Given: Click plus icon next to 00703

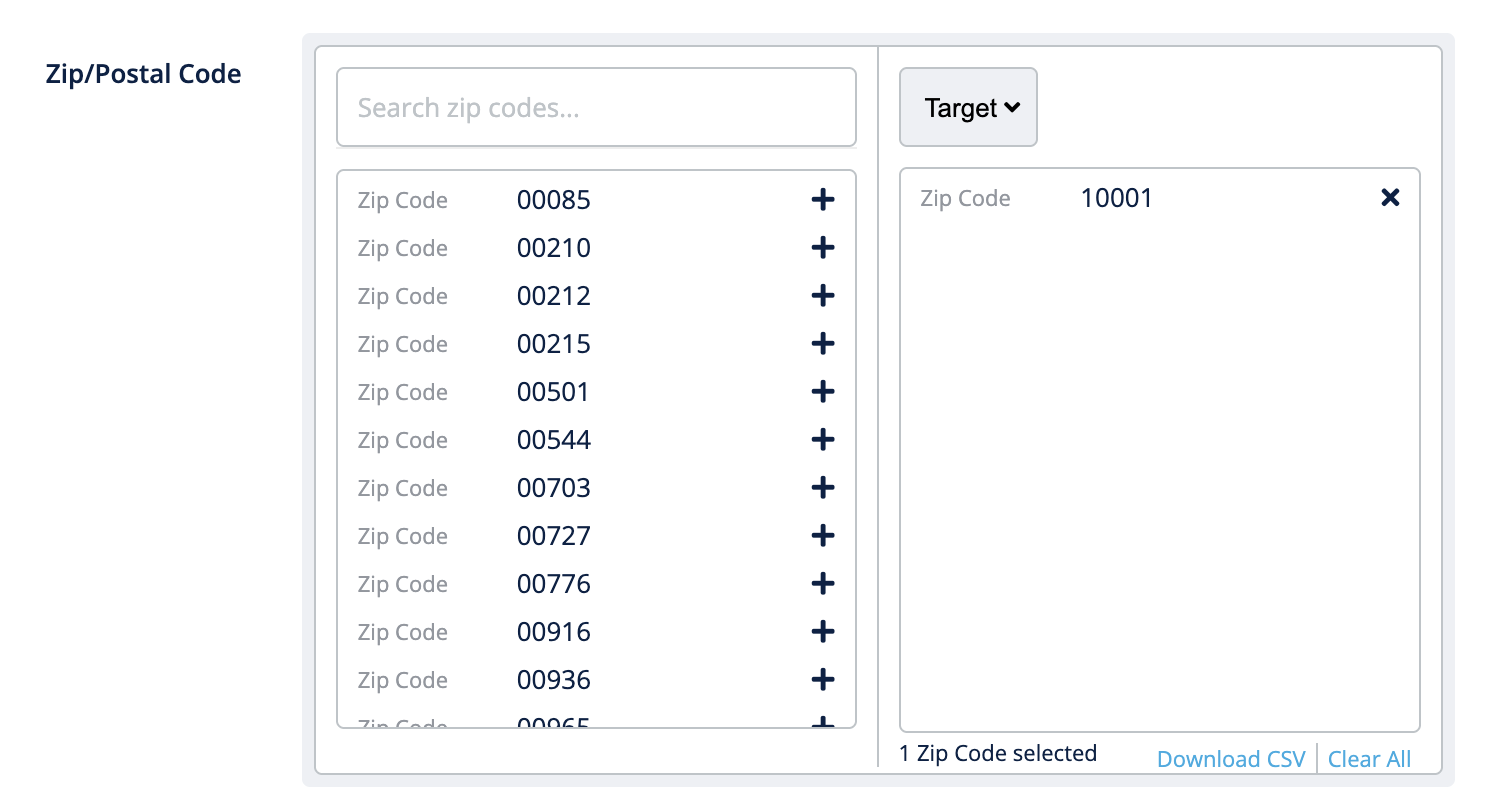Looking at the screenshot, I should click(x=822, y=488).
